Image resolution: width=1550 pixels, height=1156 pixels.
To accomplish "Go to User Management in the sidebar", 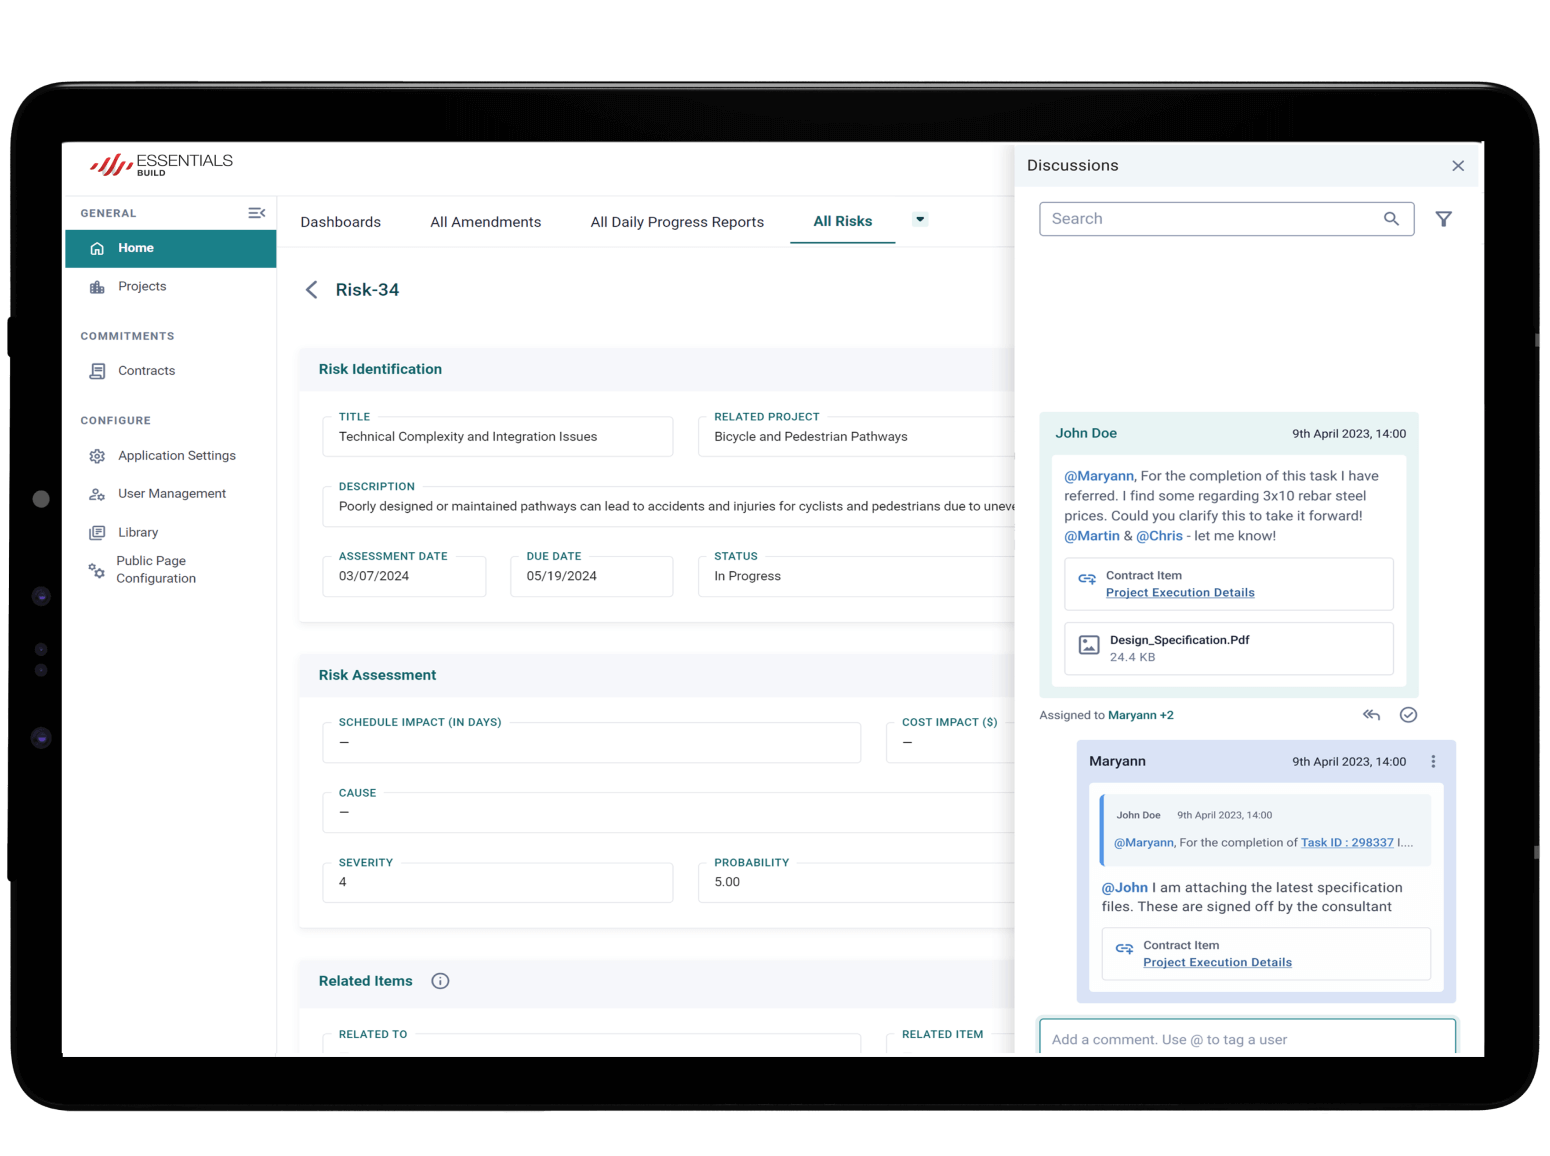I will [171, 494].
